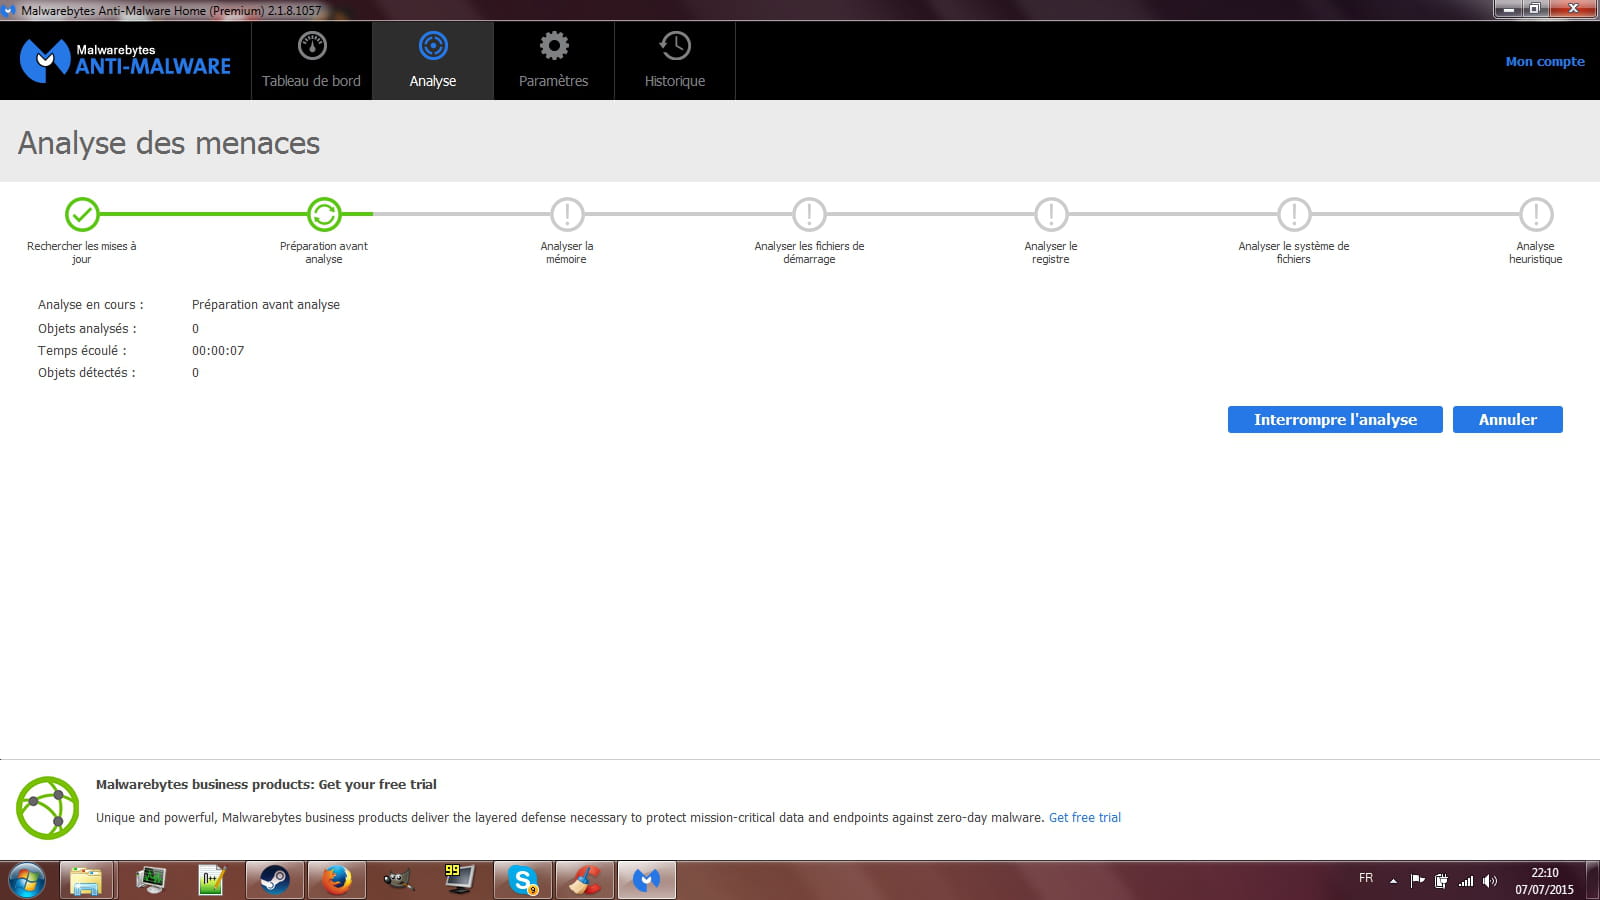1600x900 pixels.
Task: Pause scan with Interrompre l'analyse
Action: 1335,420
